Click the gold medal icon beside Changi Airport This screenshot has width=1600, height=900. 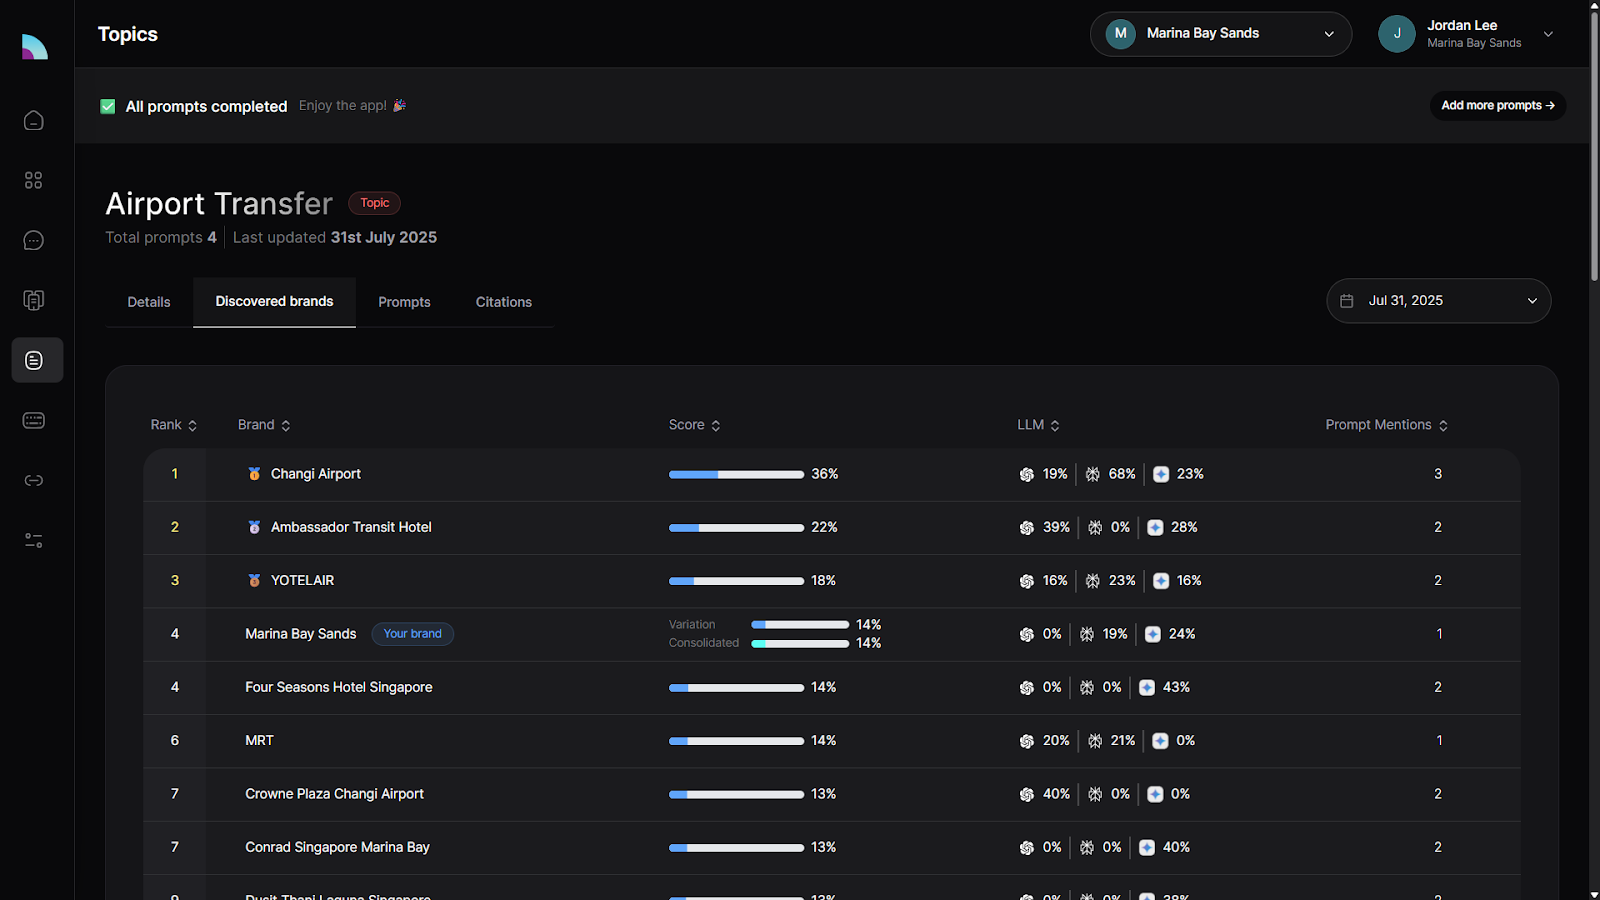click(x=254, y=474)
